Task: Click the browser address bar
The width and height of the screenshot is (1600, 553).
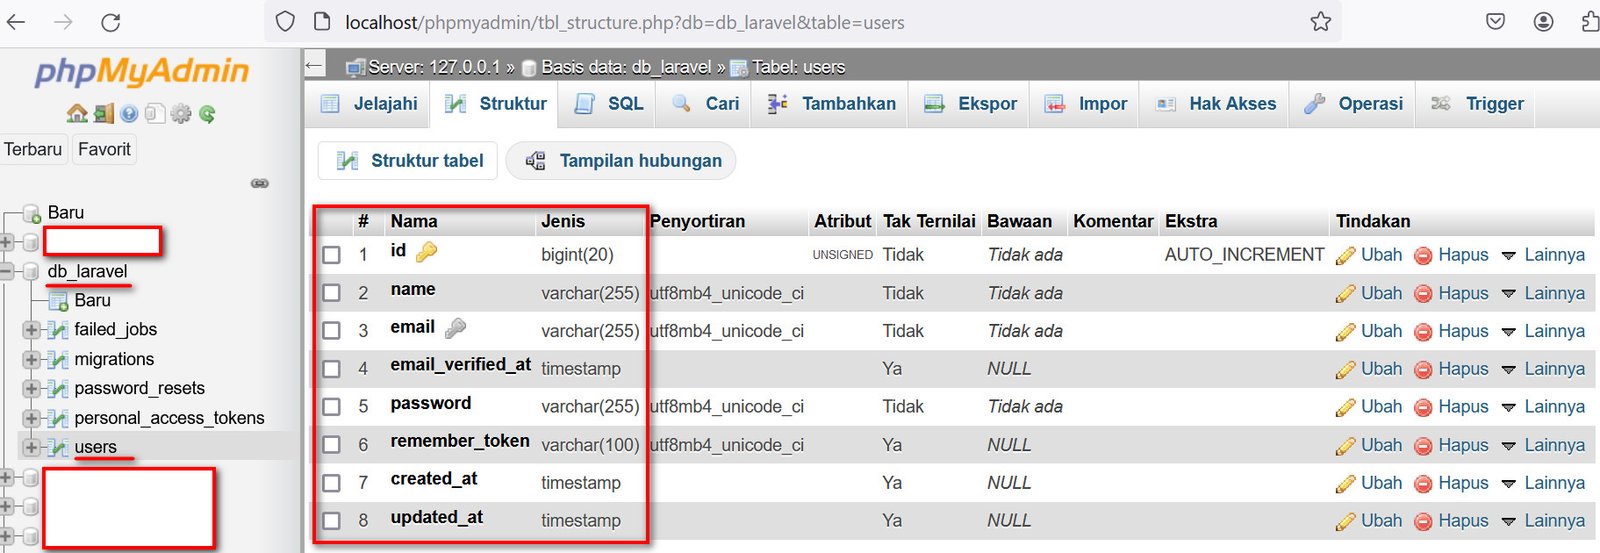Action: (800, 22)
